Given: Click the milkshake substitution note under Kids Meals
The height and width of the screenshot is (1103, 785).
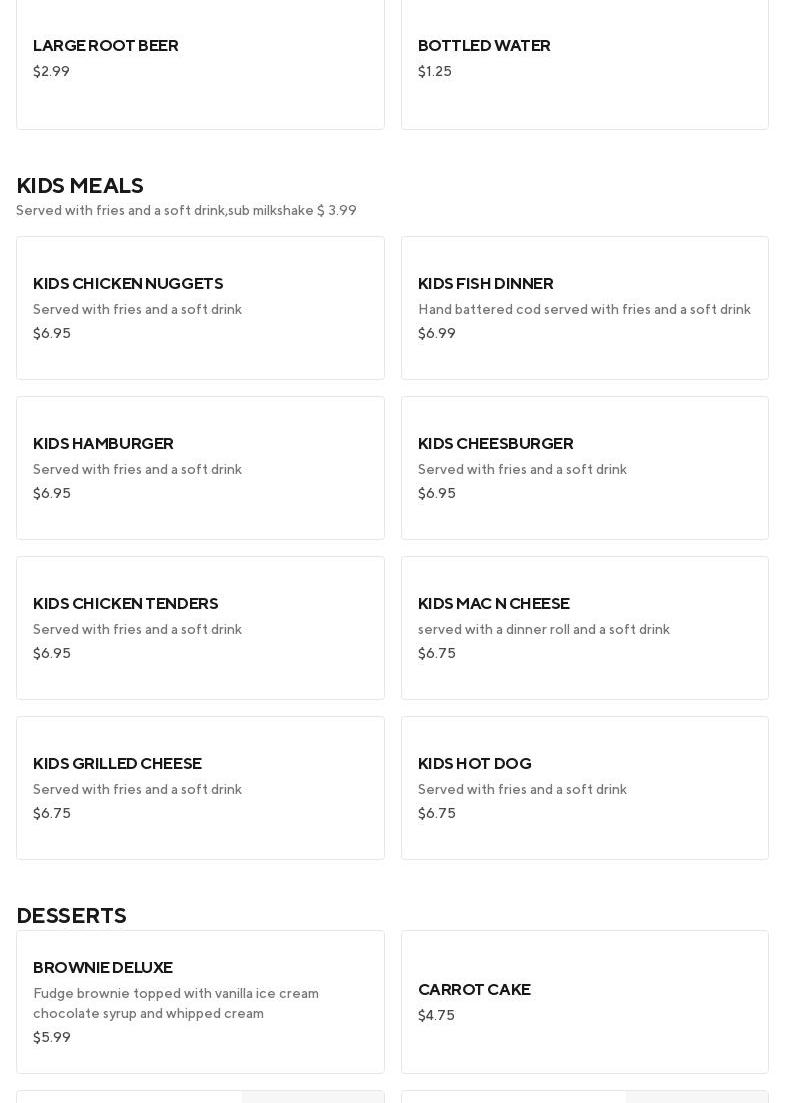Looking at the screenshot, I should coord(186,211).
